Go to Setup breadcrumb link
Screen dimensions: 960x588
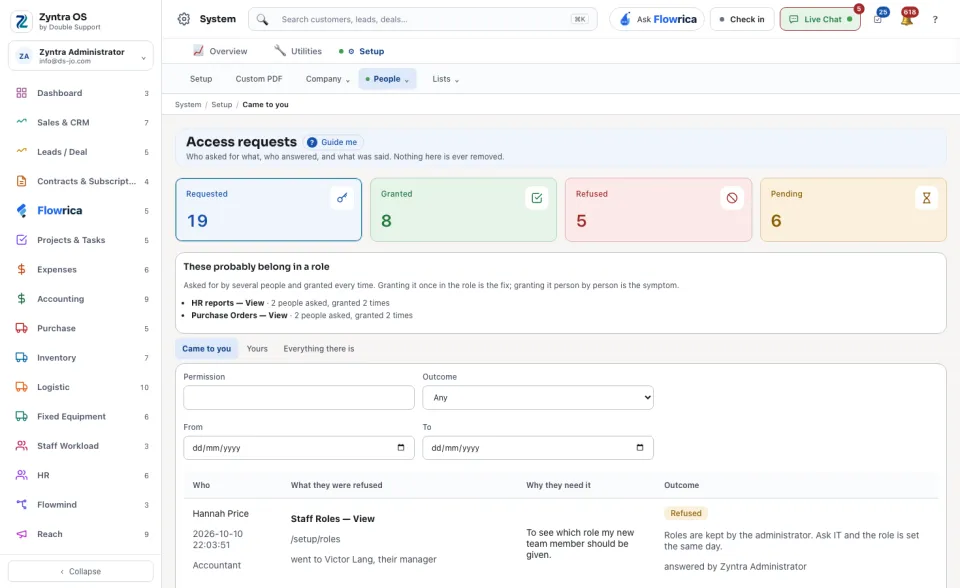click(222, 105)
